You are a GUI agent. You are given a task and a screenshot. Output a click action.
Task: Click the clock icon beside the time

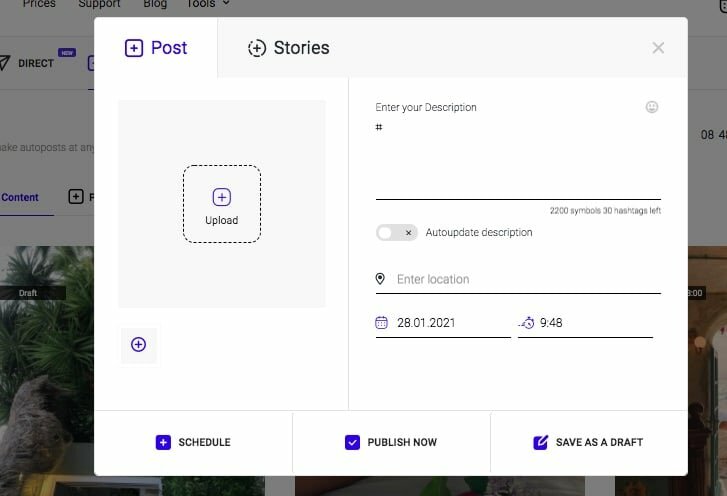tap(527, 323)
